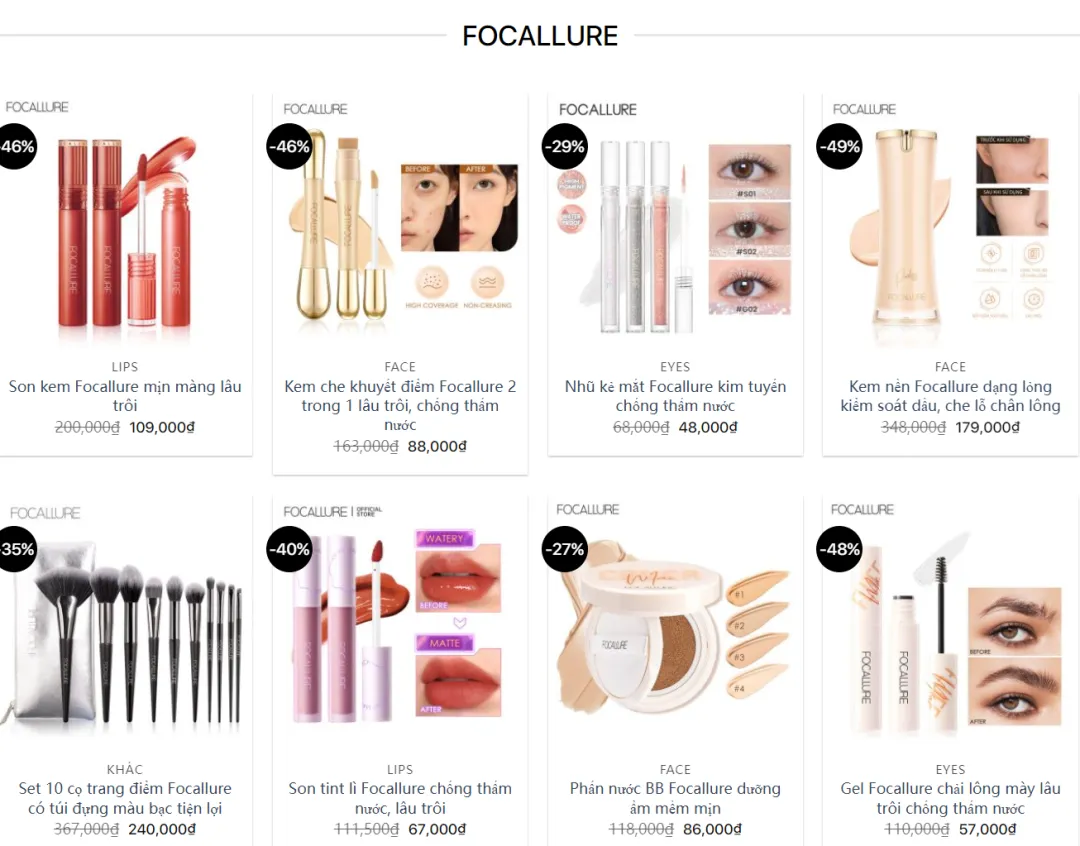Click the -46% badge on the concealer product
This screenshot has height=846, width=1080.
click(x=289, y=146)
